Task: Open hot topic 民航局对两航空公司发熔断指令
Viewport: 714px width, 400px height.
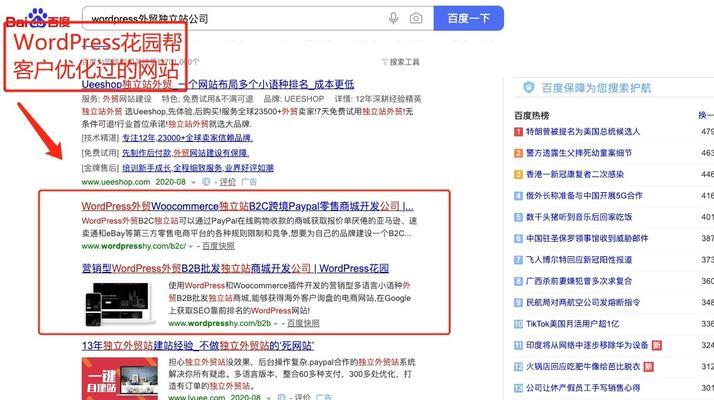Action: (583, 303)
